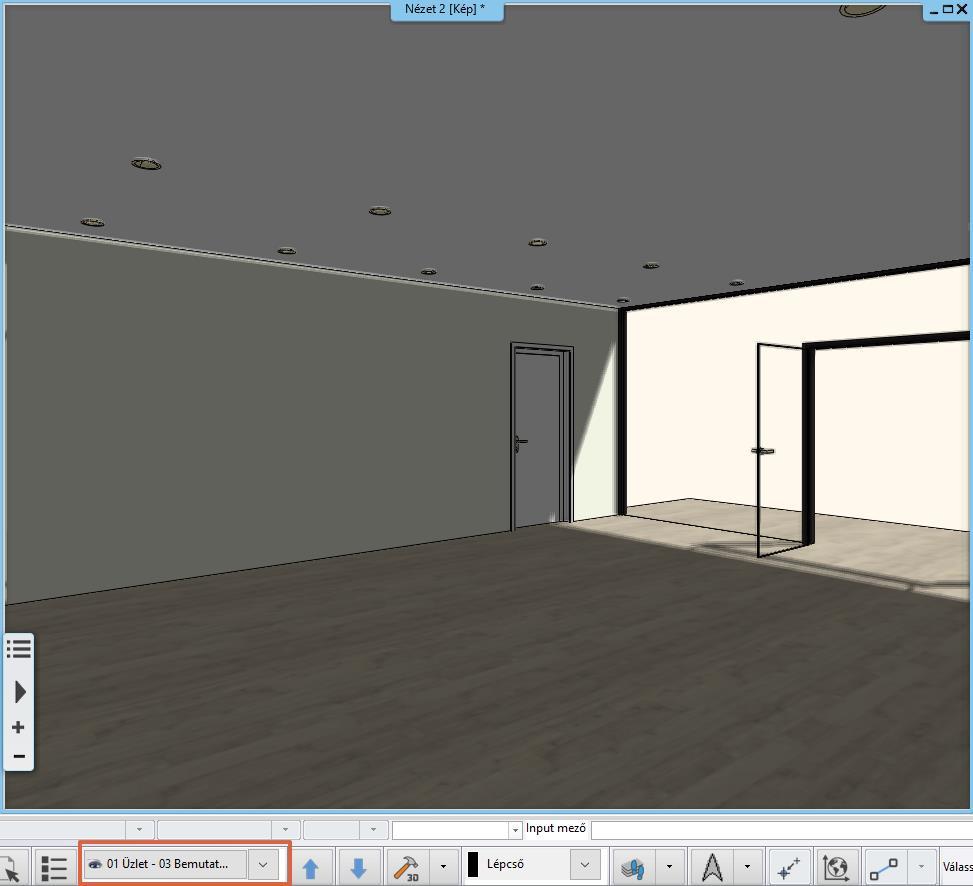Screen dimensions: 973x886
Task: Expand the line segment tool options arrow
Action: point(921,867)
